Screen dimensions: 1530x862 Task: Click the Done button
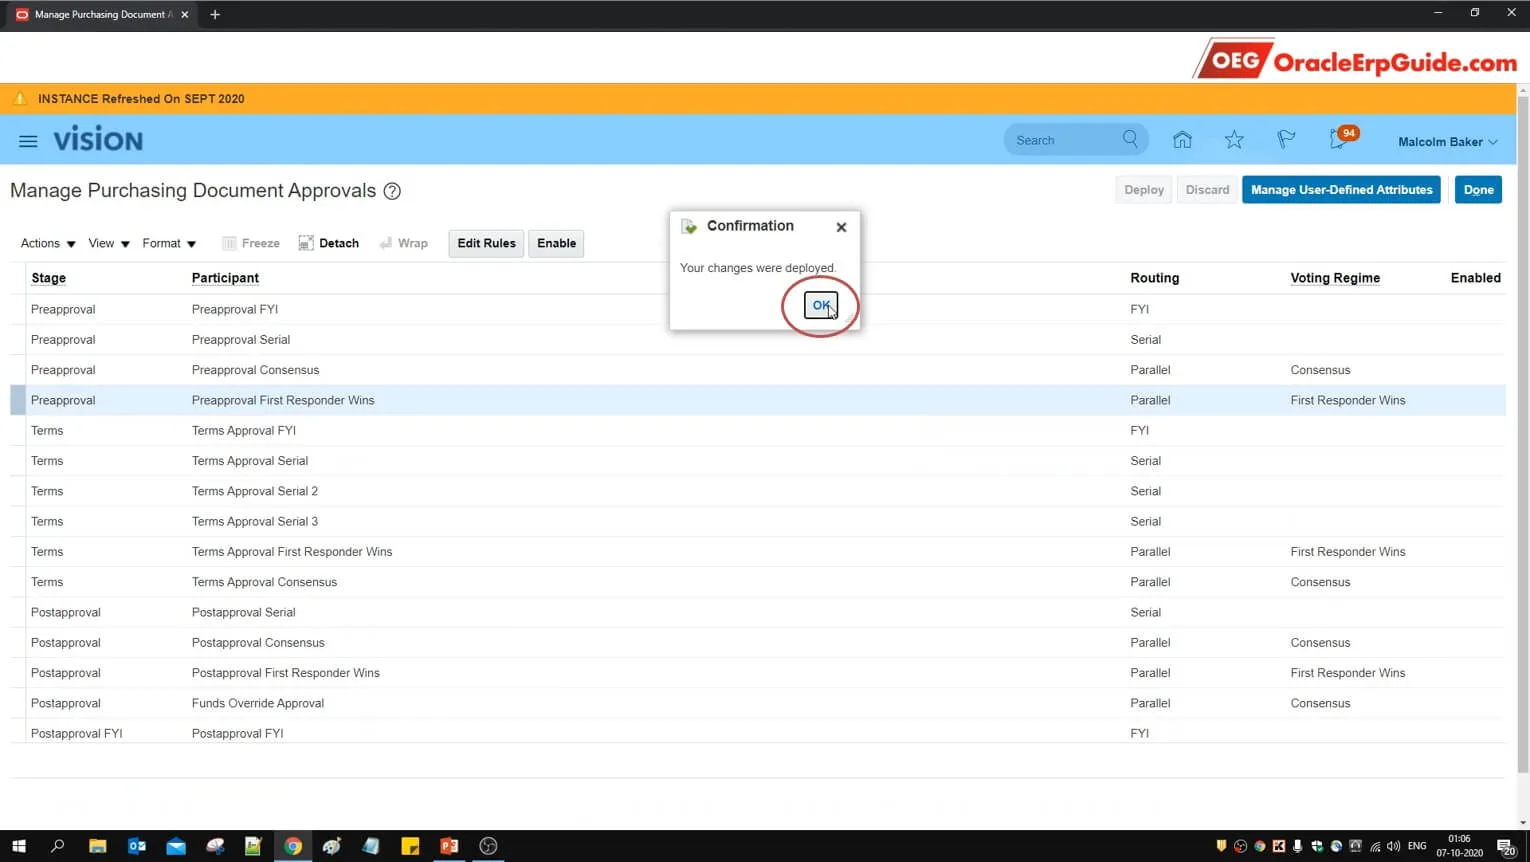coord(1478,190)
